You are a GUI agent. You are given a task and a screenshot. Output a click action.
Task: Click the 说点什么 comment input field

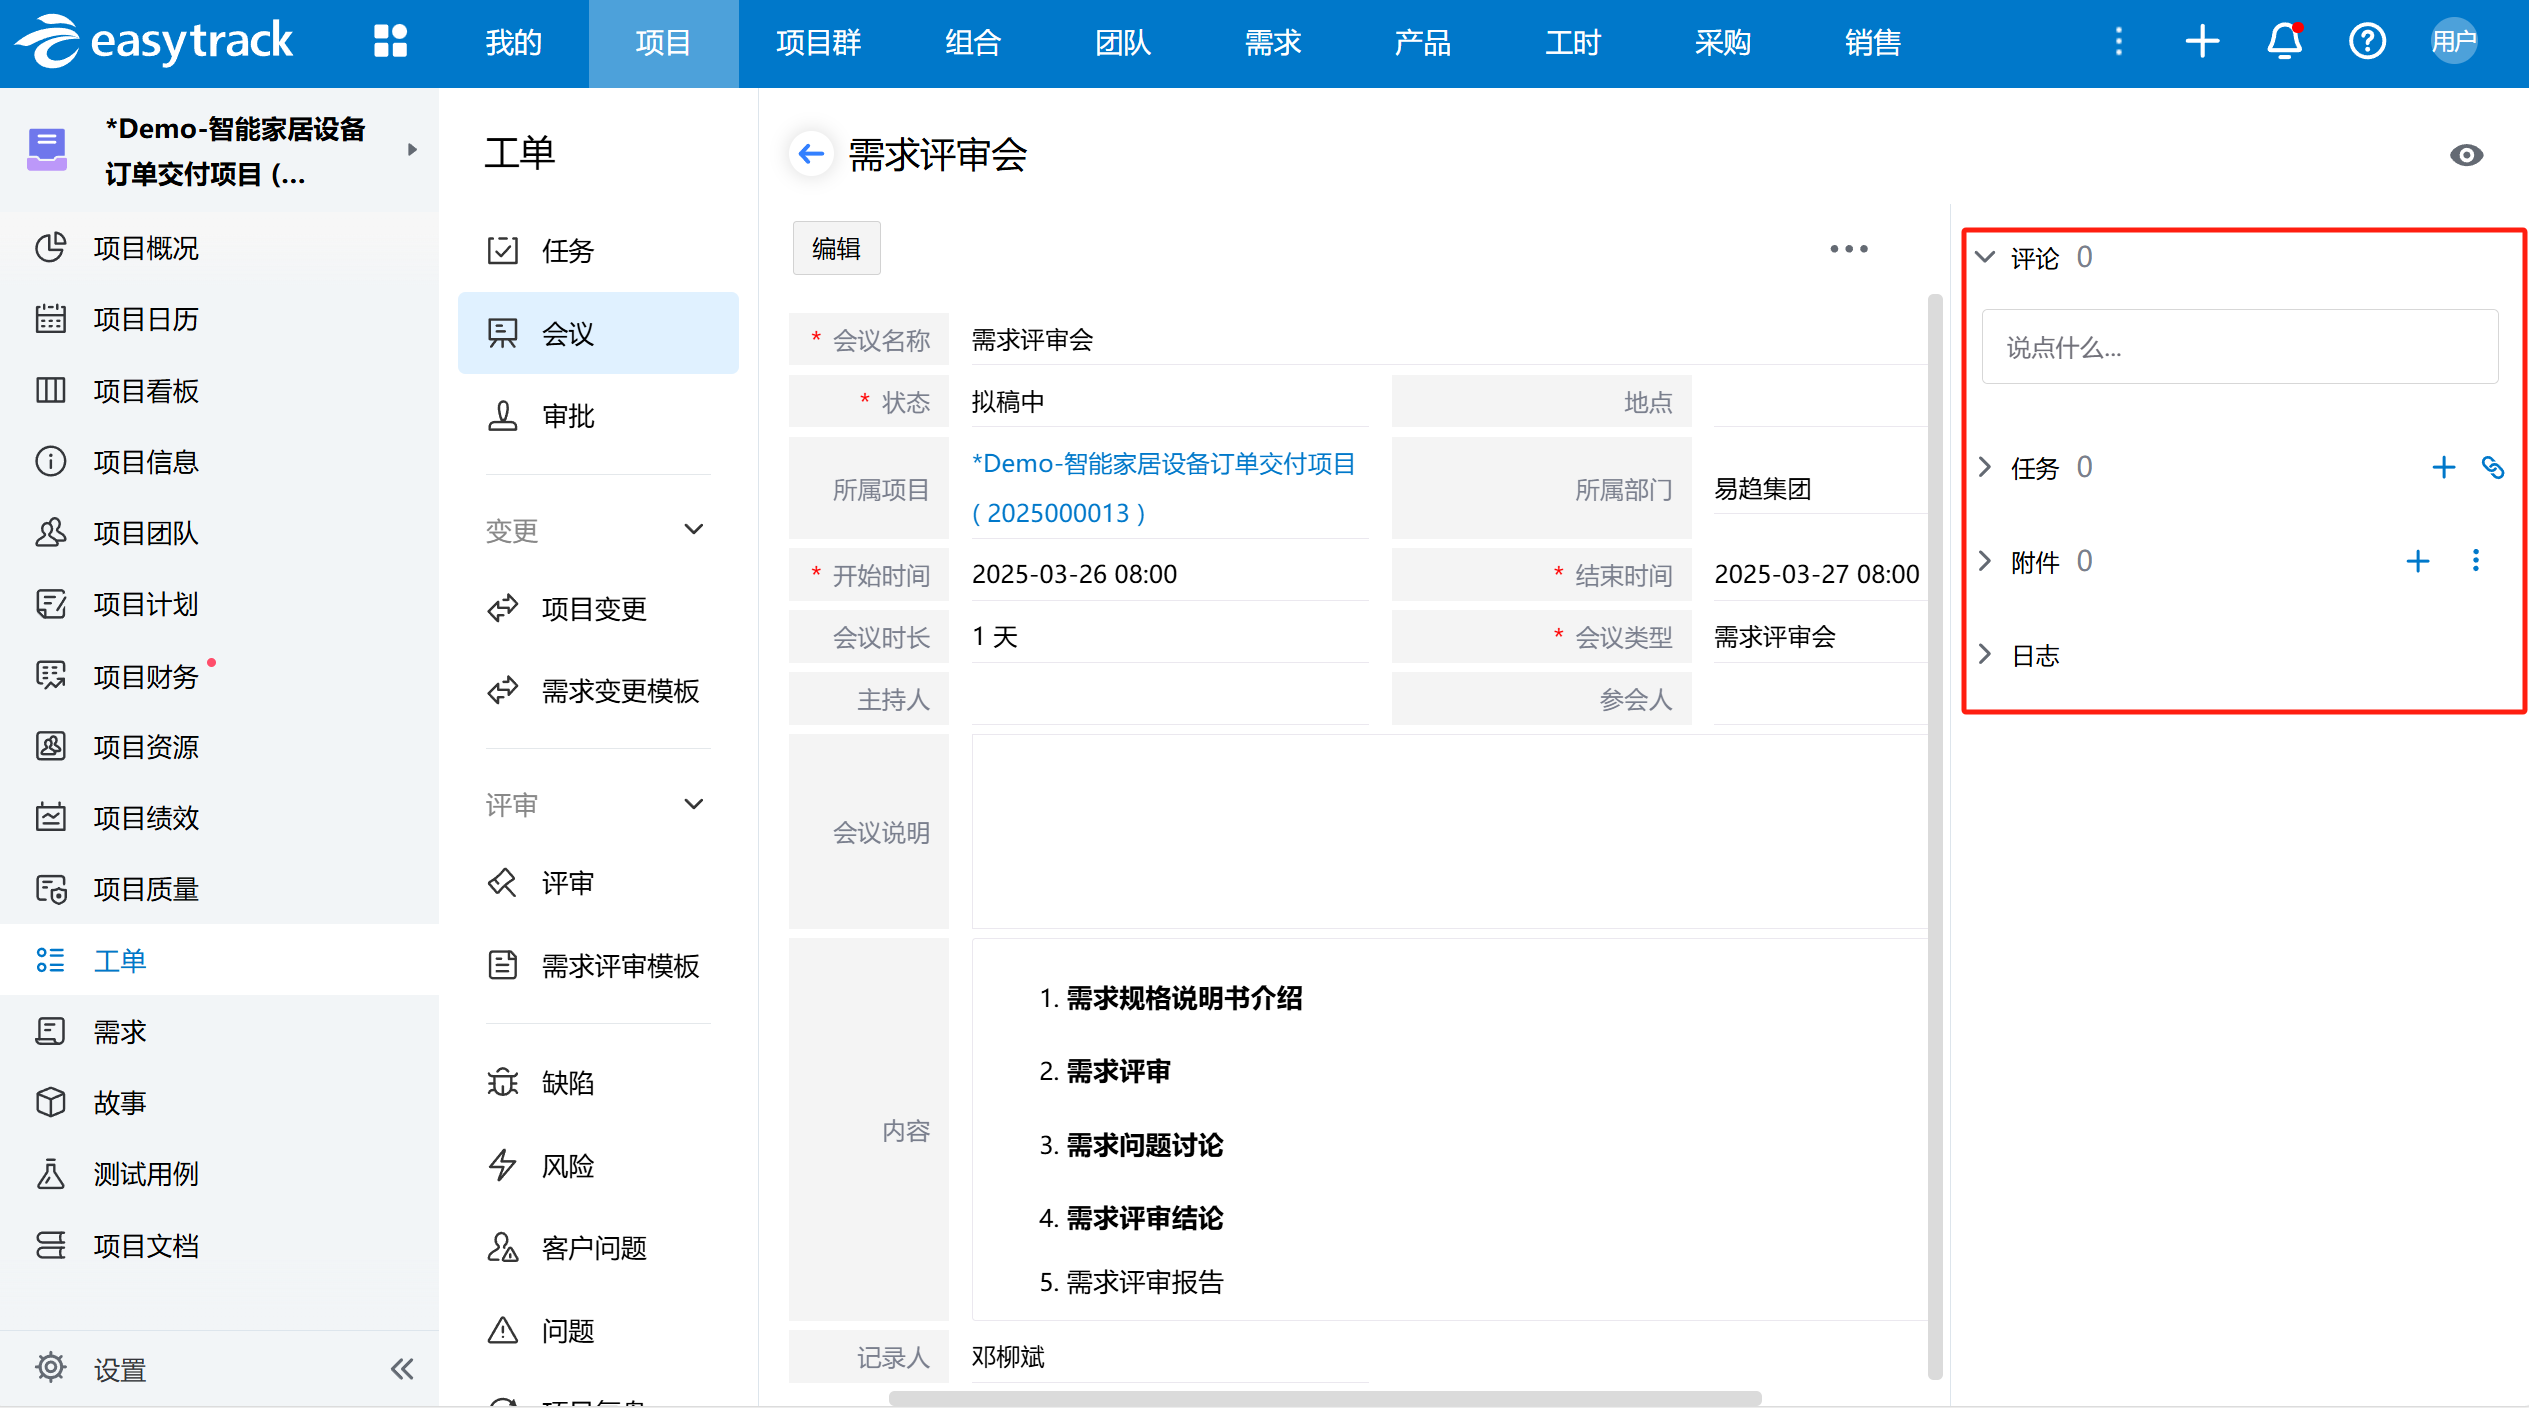pyautogui.click(x=2239, y=347)
